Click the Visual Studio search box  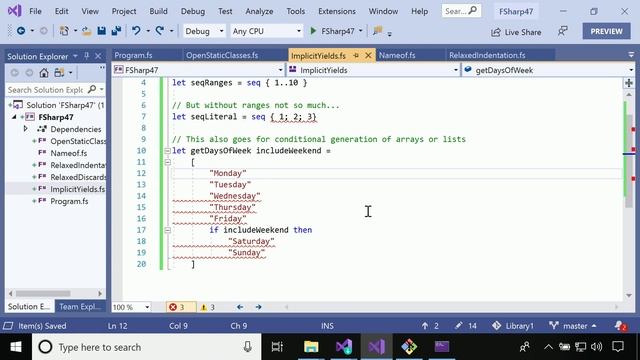(x=461, y=11)
